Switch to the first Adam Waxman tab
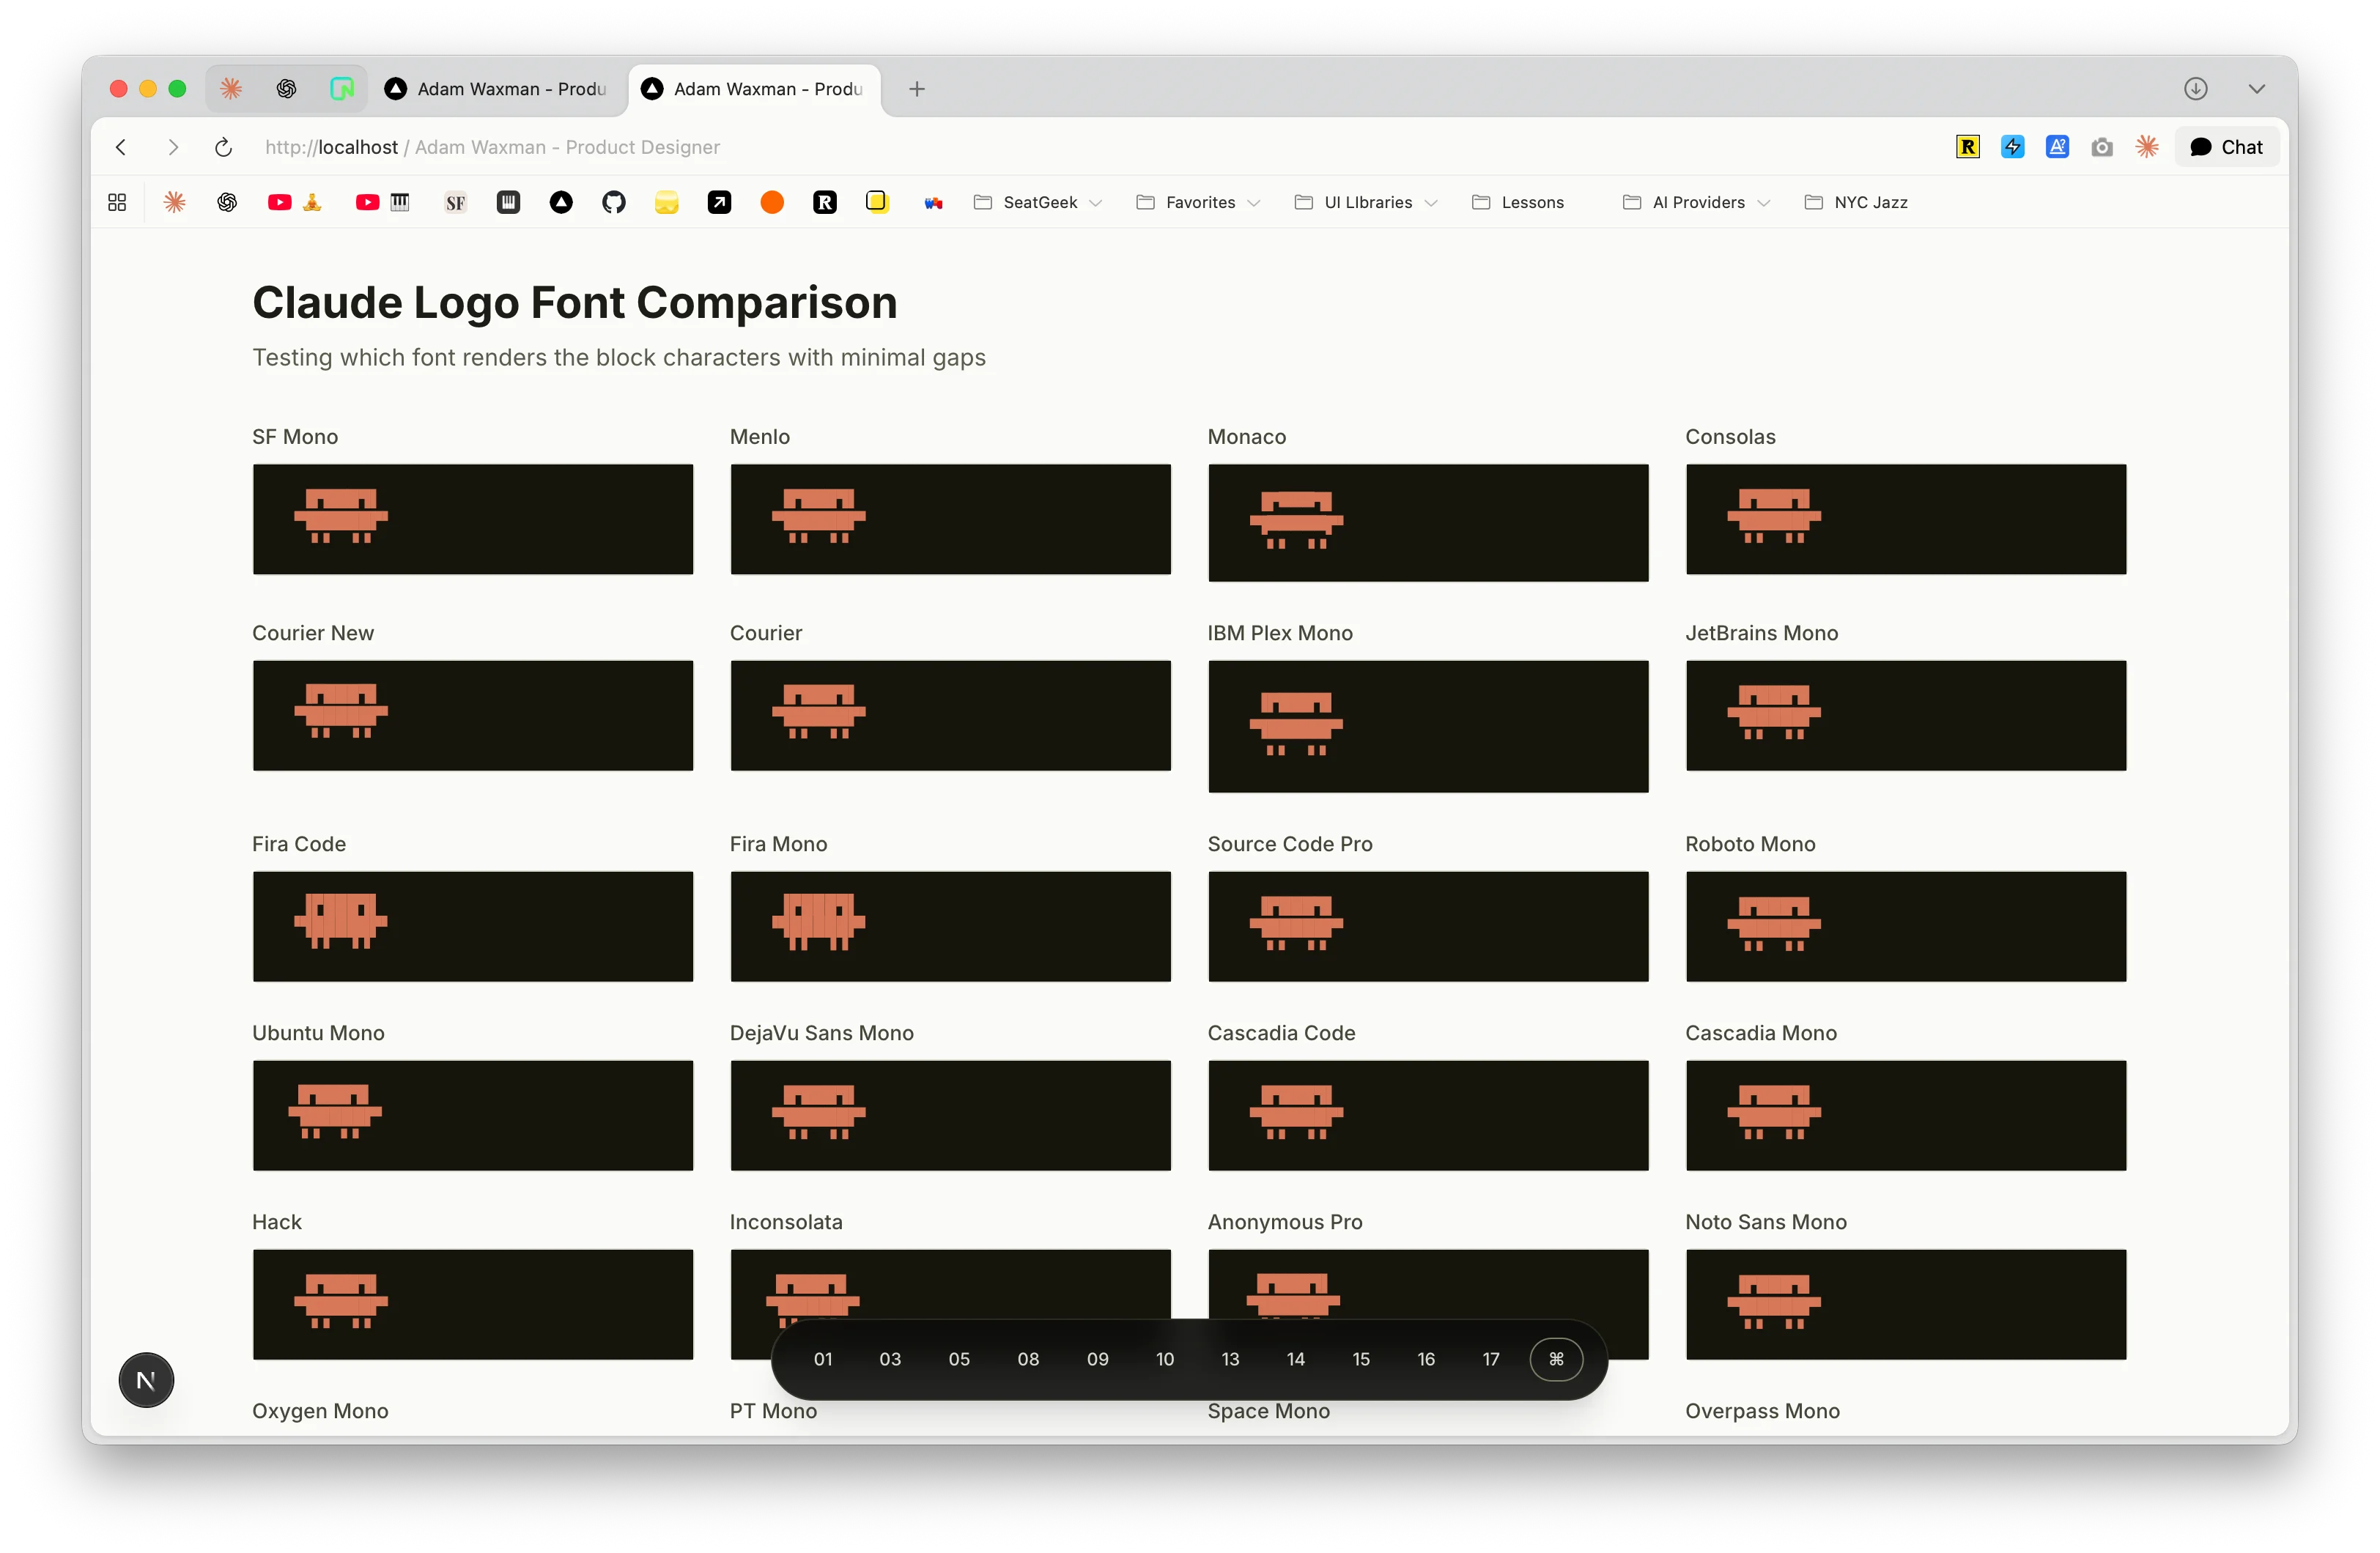2380x1553 pixels. pyautogui.click(x=498, y=89)
